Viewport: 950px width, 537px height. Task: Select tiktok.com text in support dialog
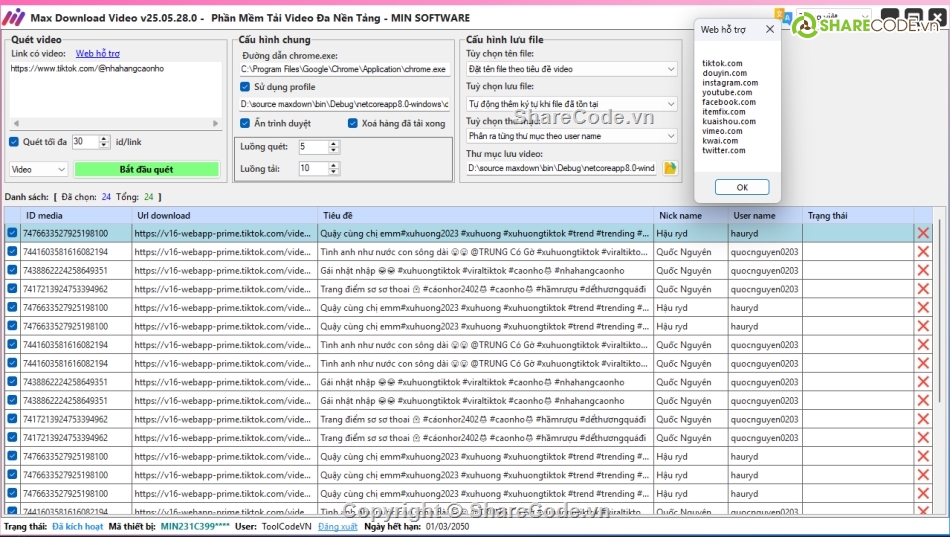tap(722, 63)
